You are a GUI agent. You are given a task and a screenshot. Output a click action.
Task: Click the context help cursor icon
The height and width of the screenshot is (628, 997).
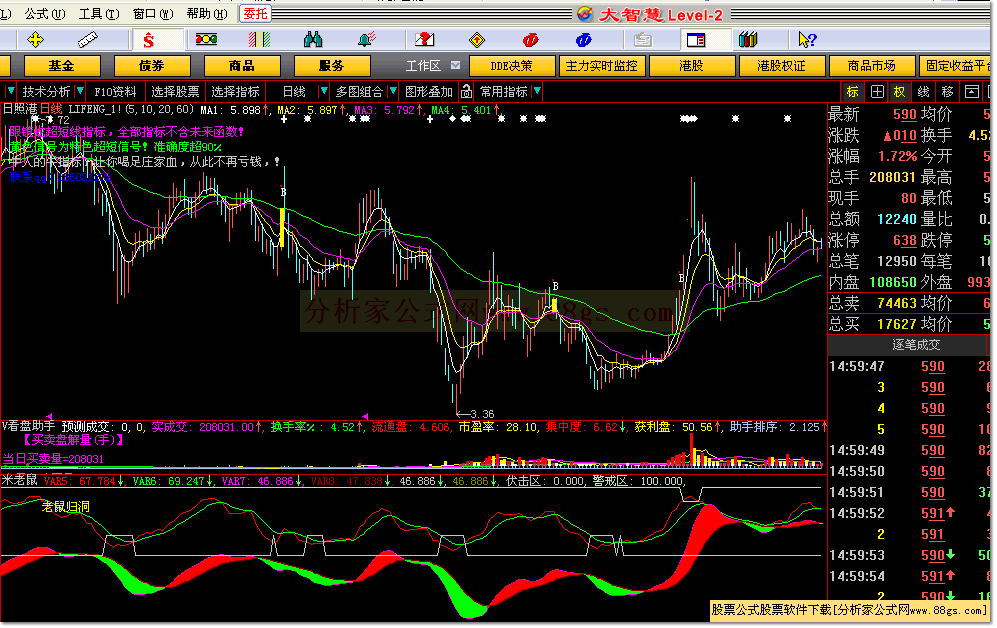tap(807, 40)
